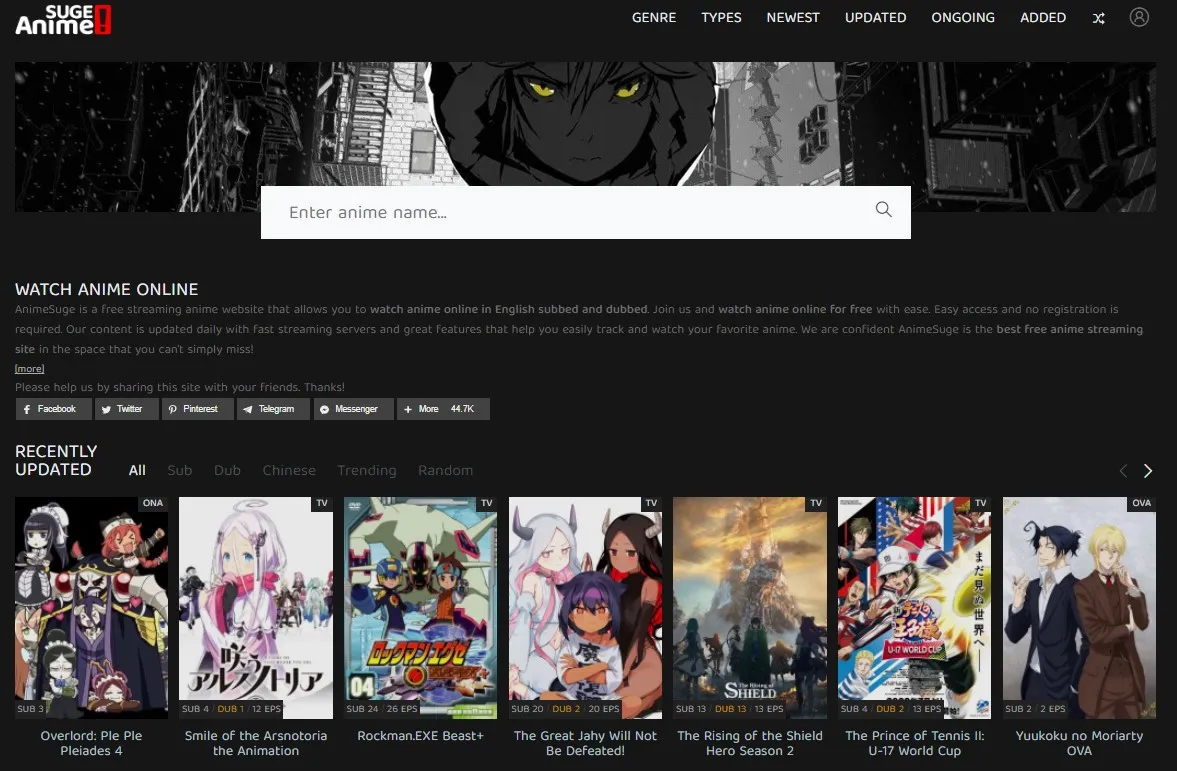Select the Trending filter tab
The width and height of the screenshot is (1177, 771).
tap(366, 470)
